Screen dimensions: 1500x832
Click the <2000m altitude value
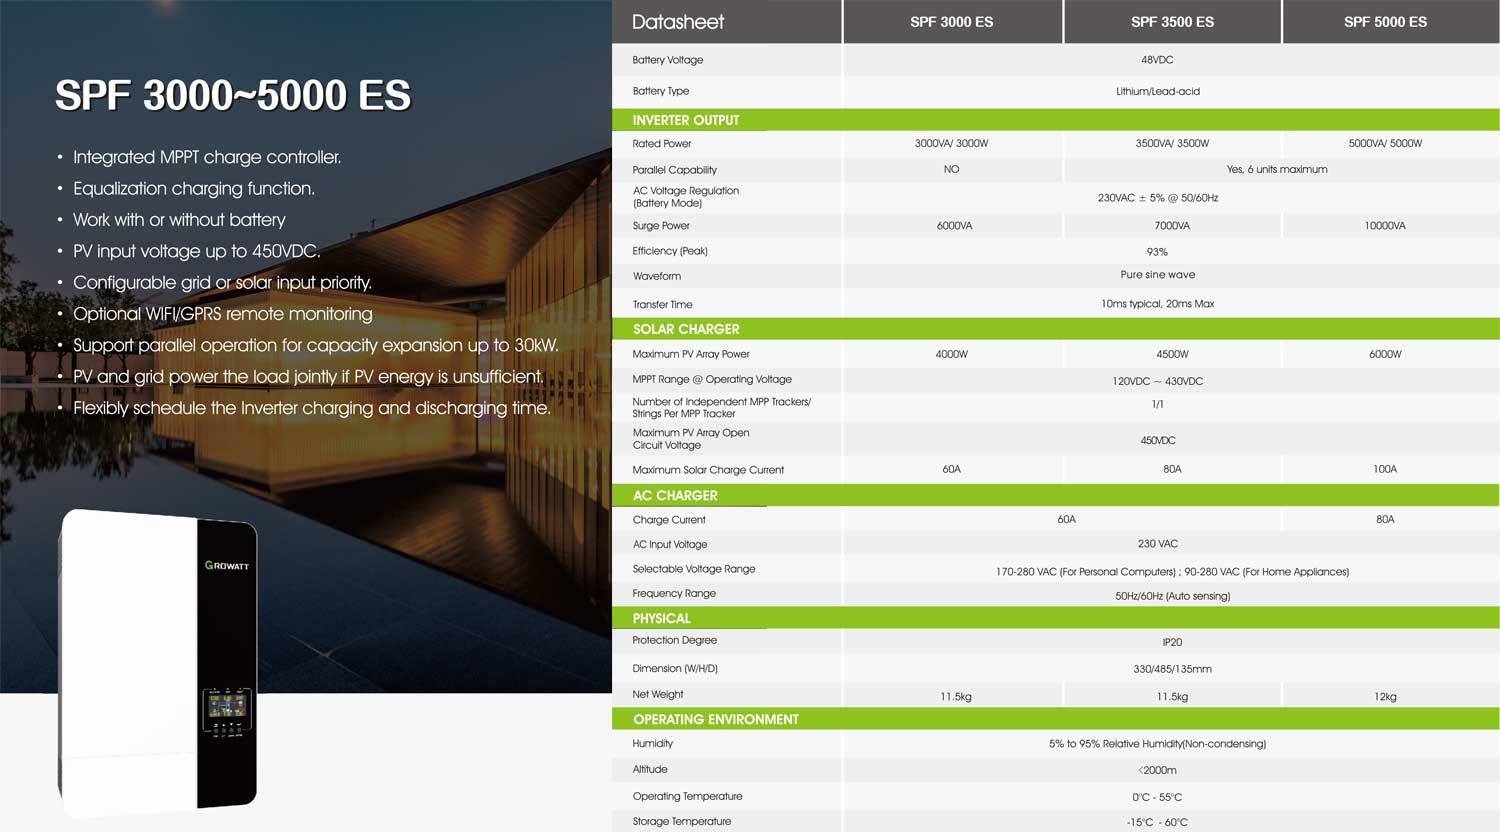1157,771
